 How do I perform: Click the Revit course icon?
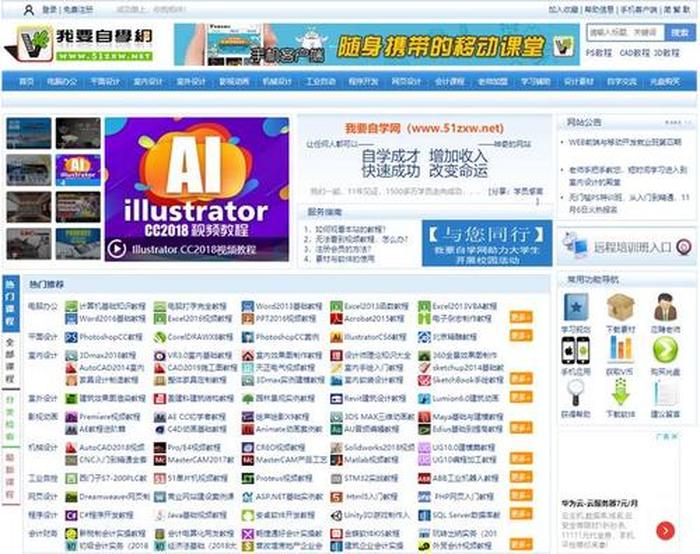[x=336, y=399]
